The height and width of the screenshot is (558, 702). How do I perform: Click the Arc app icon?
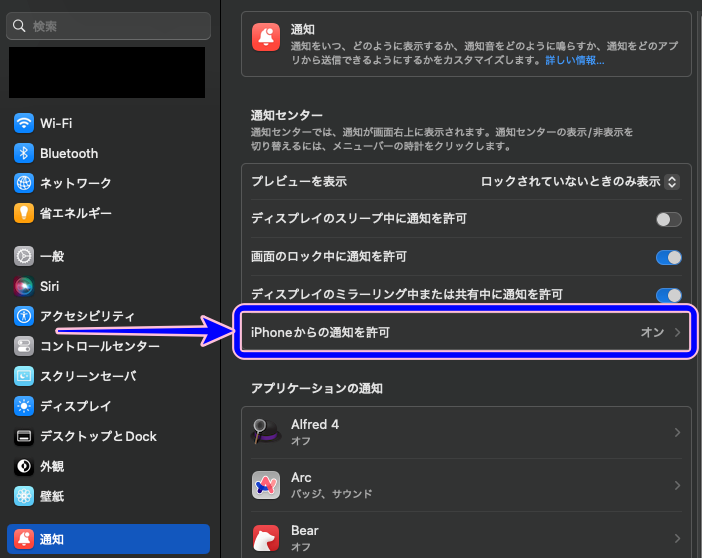[x=265, y=485]
